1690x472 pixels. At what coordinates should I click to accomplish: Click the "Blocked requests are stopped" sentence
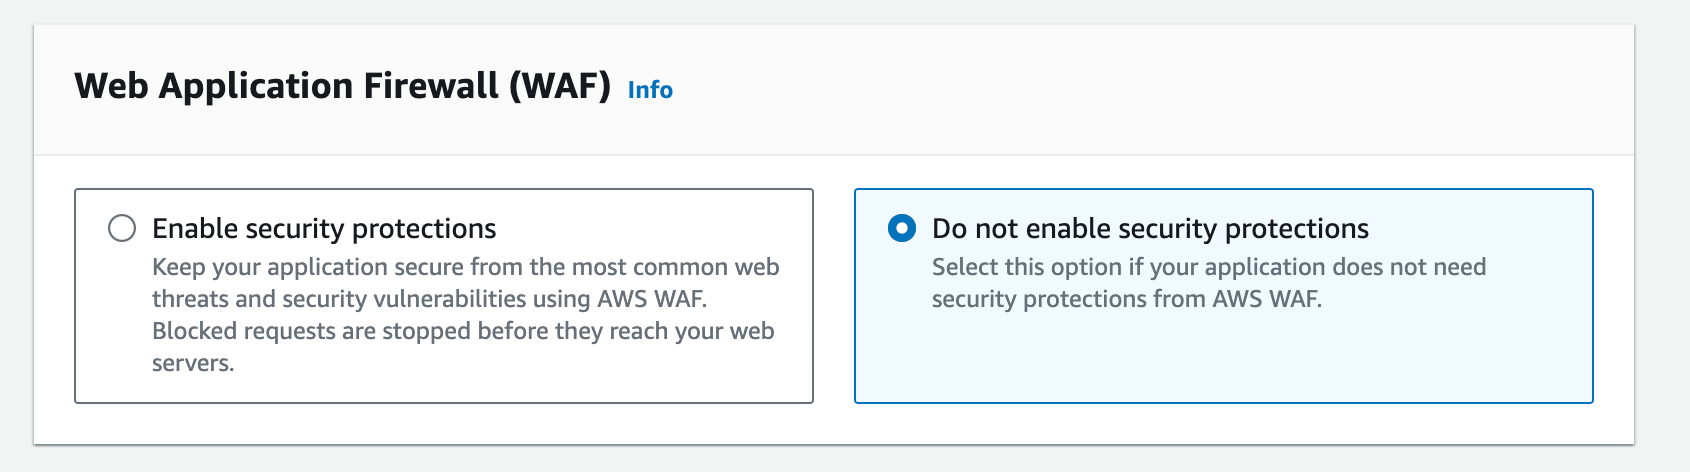[463, 331]
